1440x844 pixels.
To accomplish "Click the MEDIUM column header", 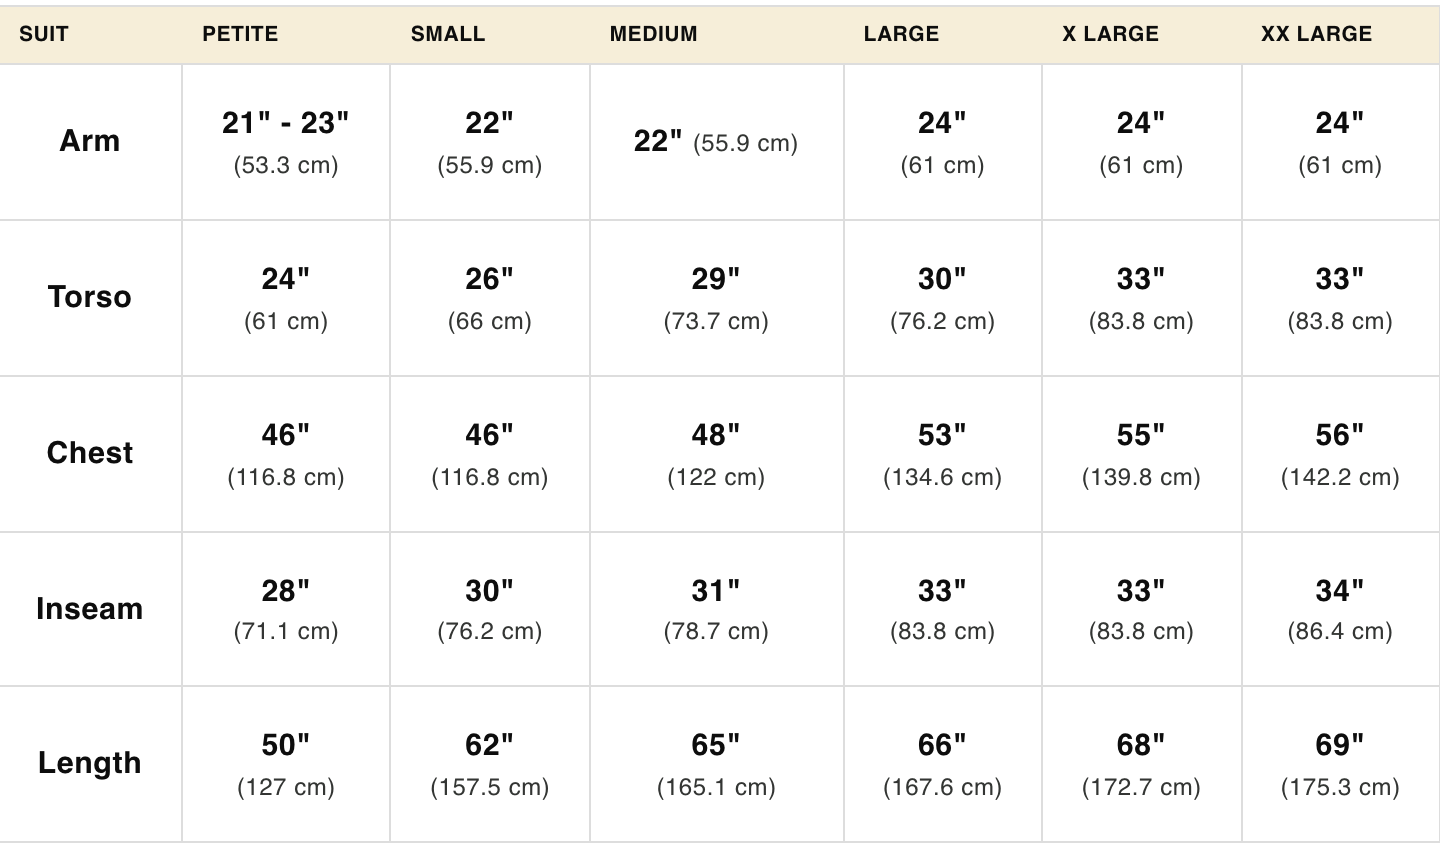I will (x=653, y=34).
